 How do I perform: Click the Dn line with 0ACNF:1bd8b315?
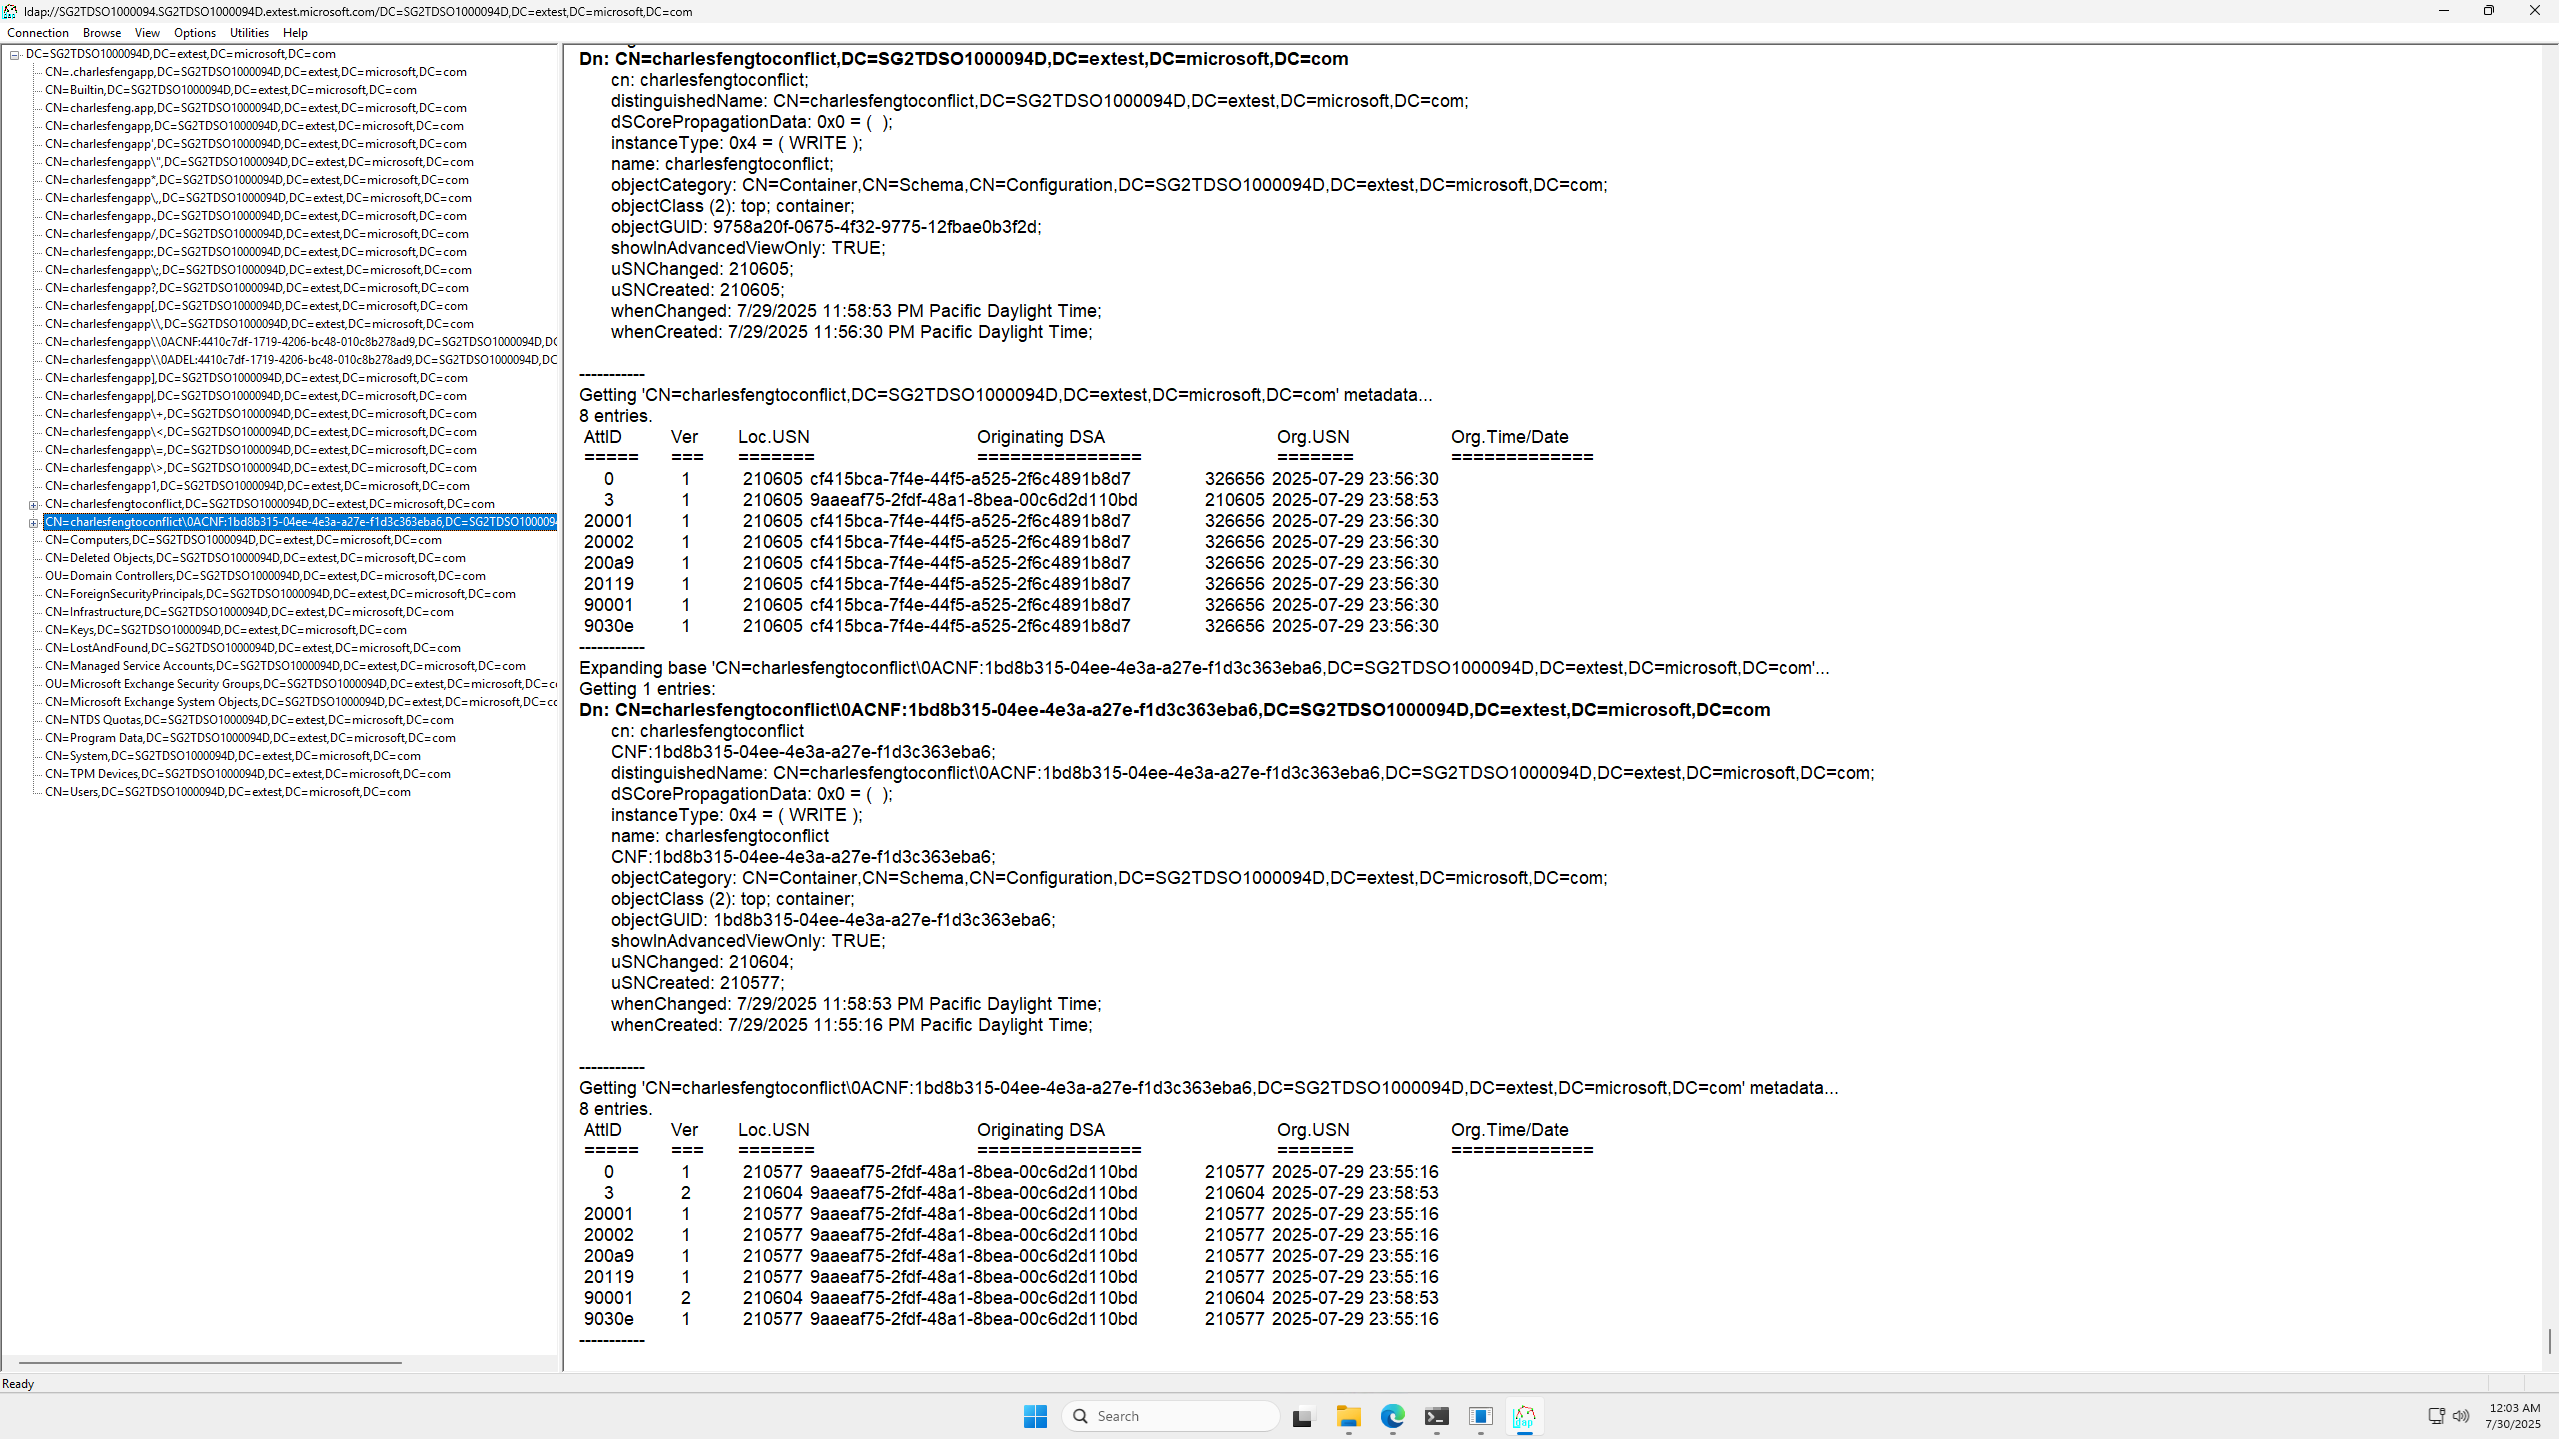1174,710
